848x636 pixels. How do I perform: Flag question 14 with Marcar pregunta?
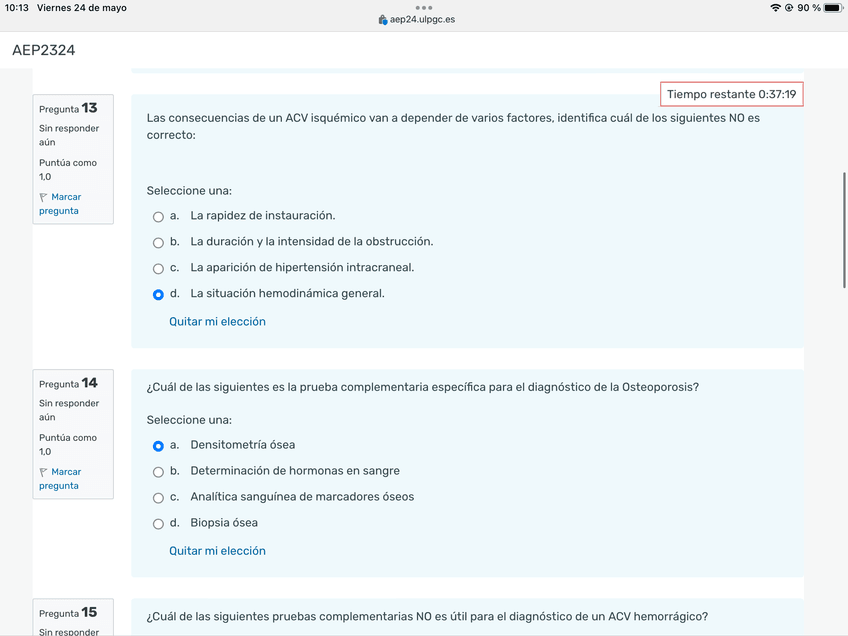60,479
